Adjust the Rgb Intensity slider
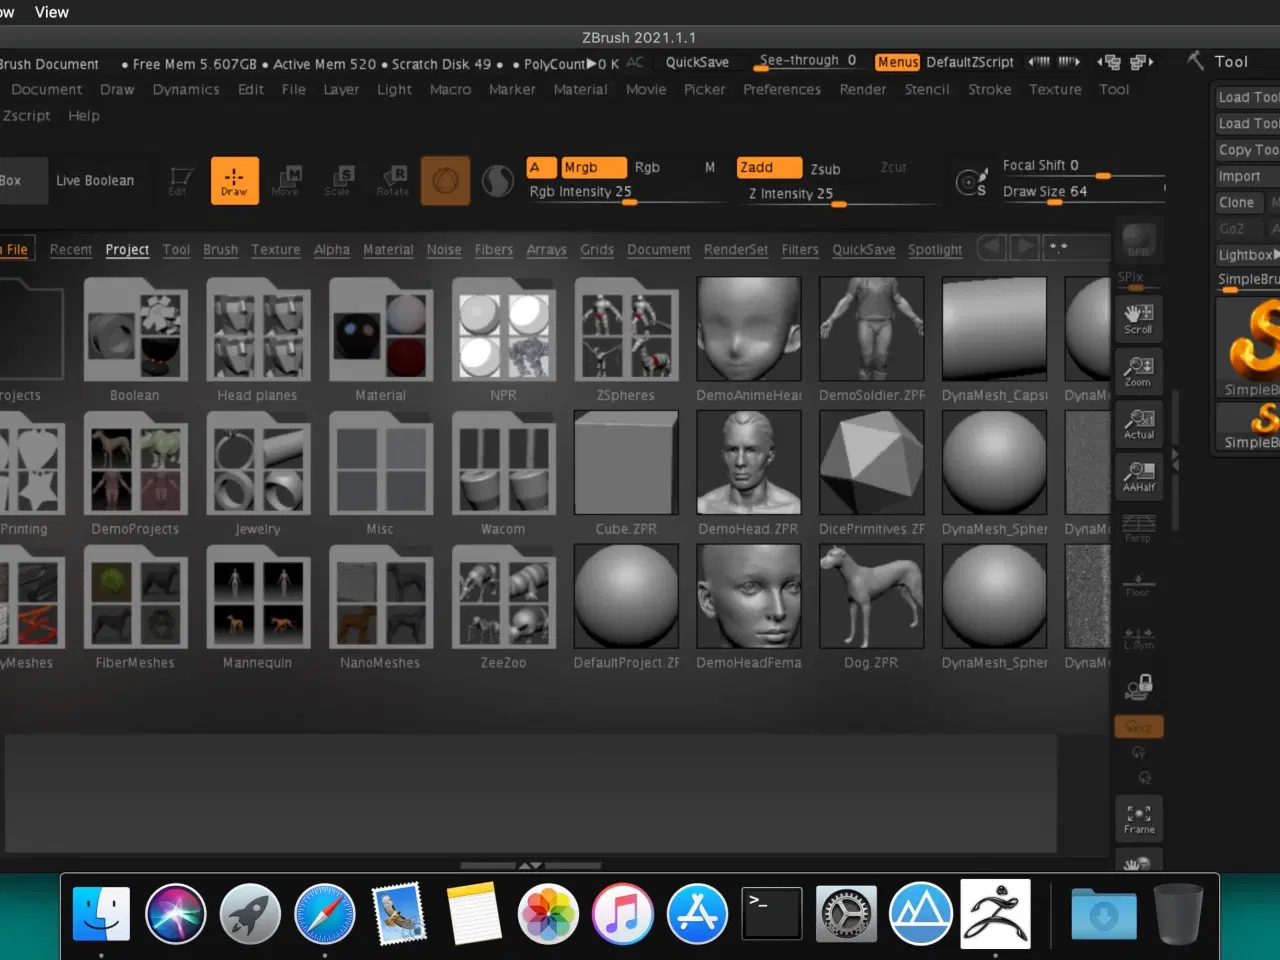Viewport: 1280px width, 960px height. pos(628,193)
